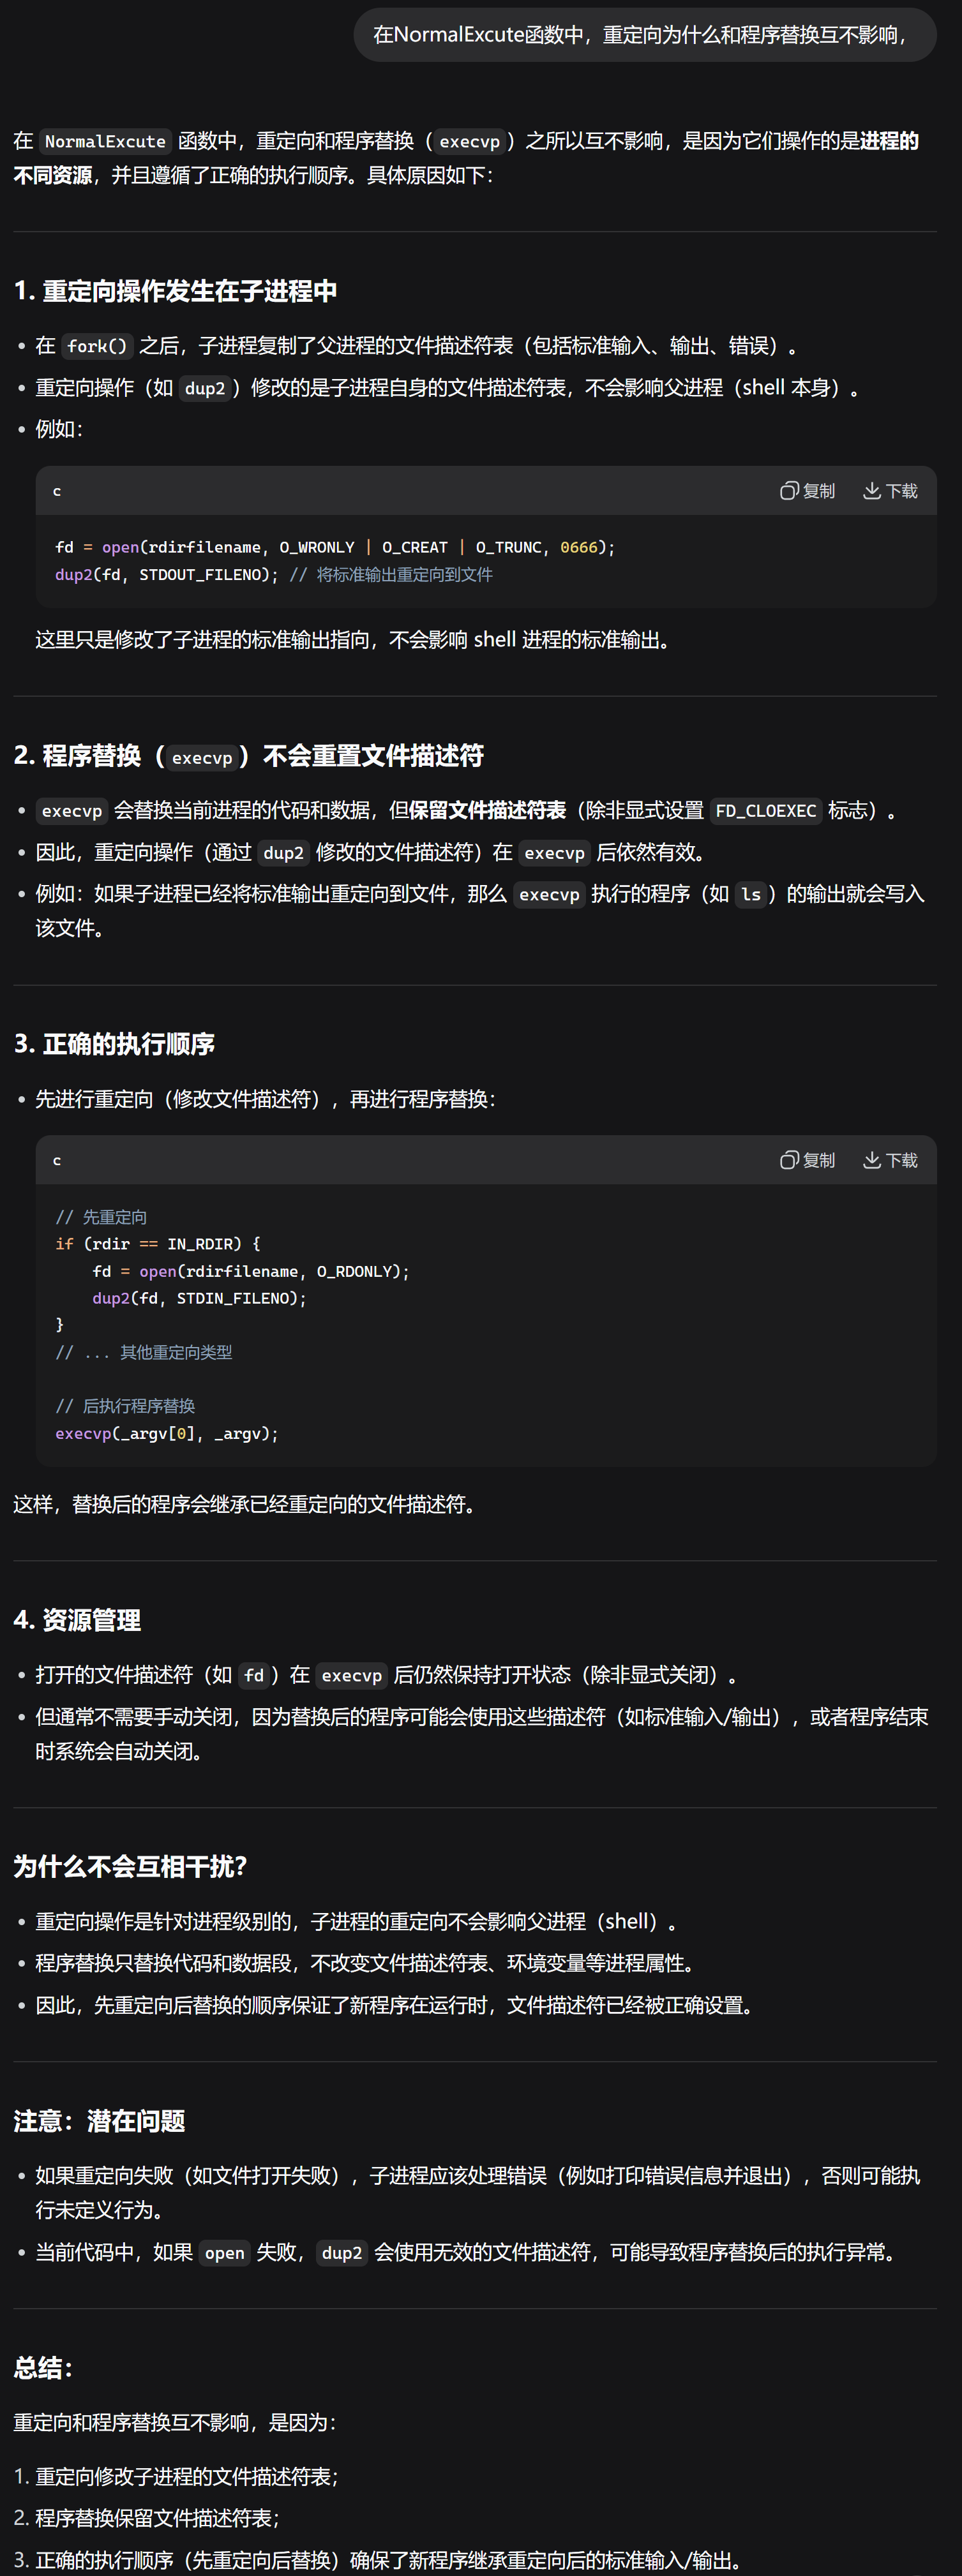Click inline code fd in section 4

point(254,1675)
